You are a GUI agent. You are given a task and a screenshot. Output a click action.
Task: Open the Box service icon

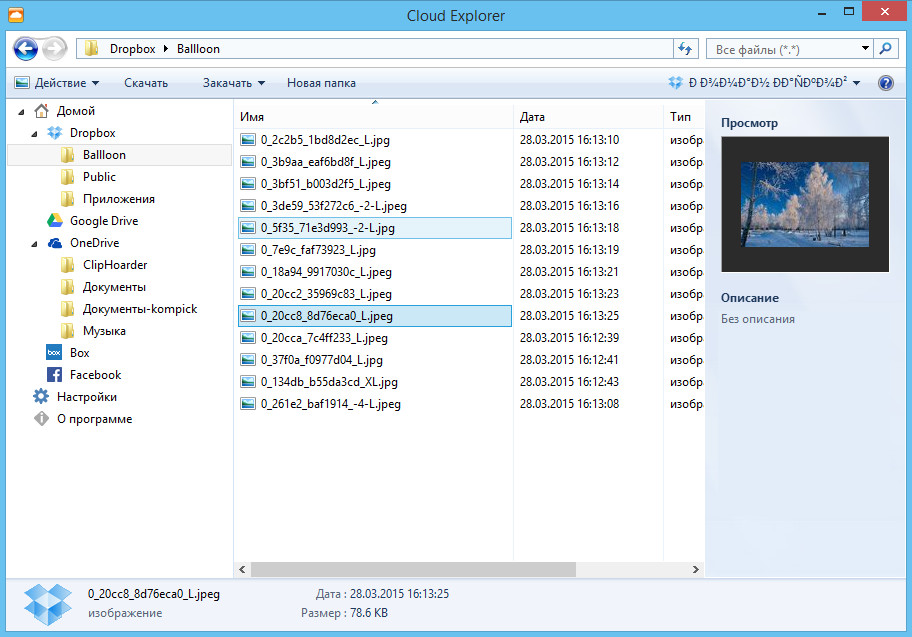coord(54,353)
